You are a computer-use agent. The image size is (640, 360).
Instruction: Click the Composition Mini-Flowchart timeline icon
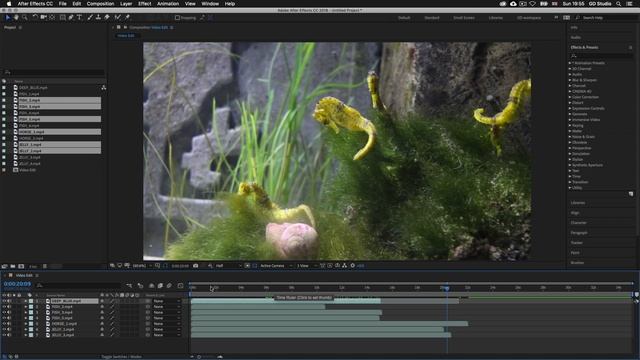129,286
